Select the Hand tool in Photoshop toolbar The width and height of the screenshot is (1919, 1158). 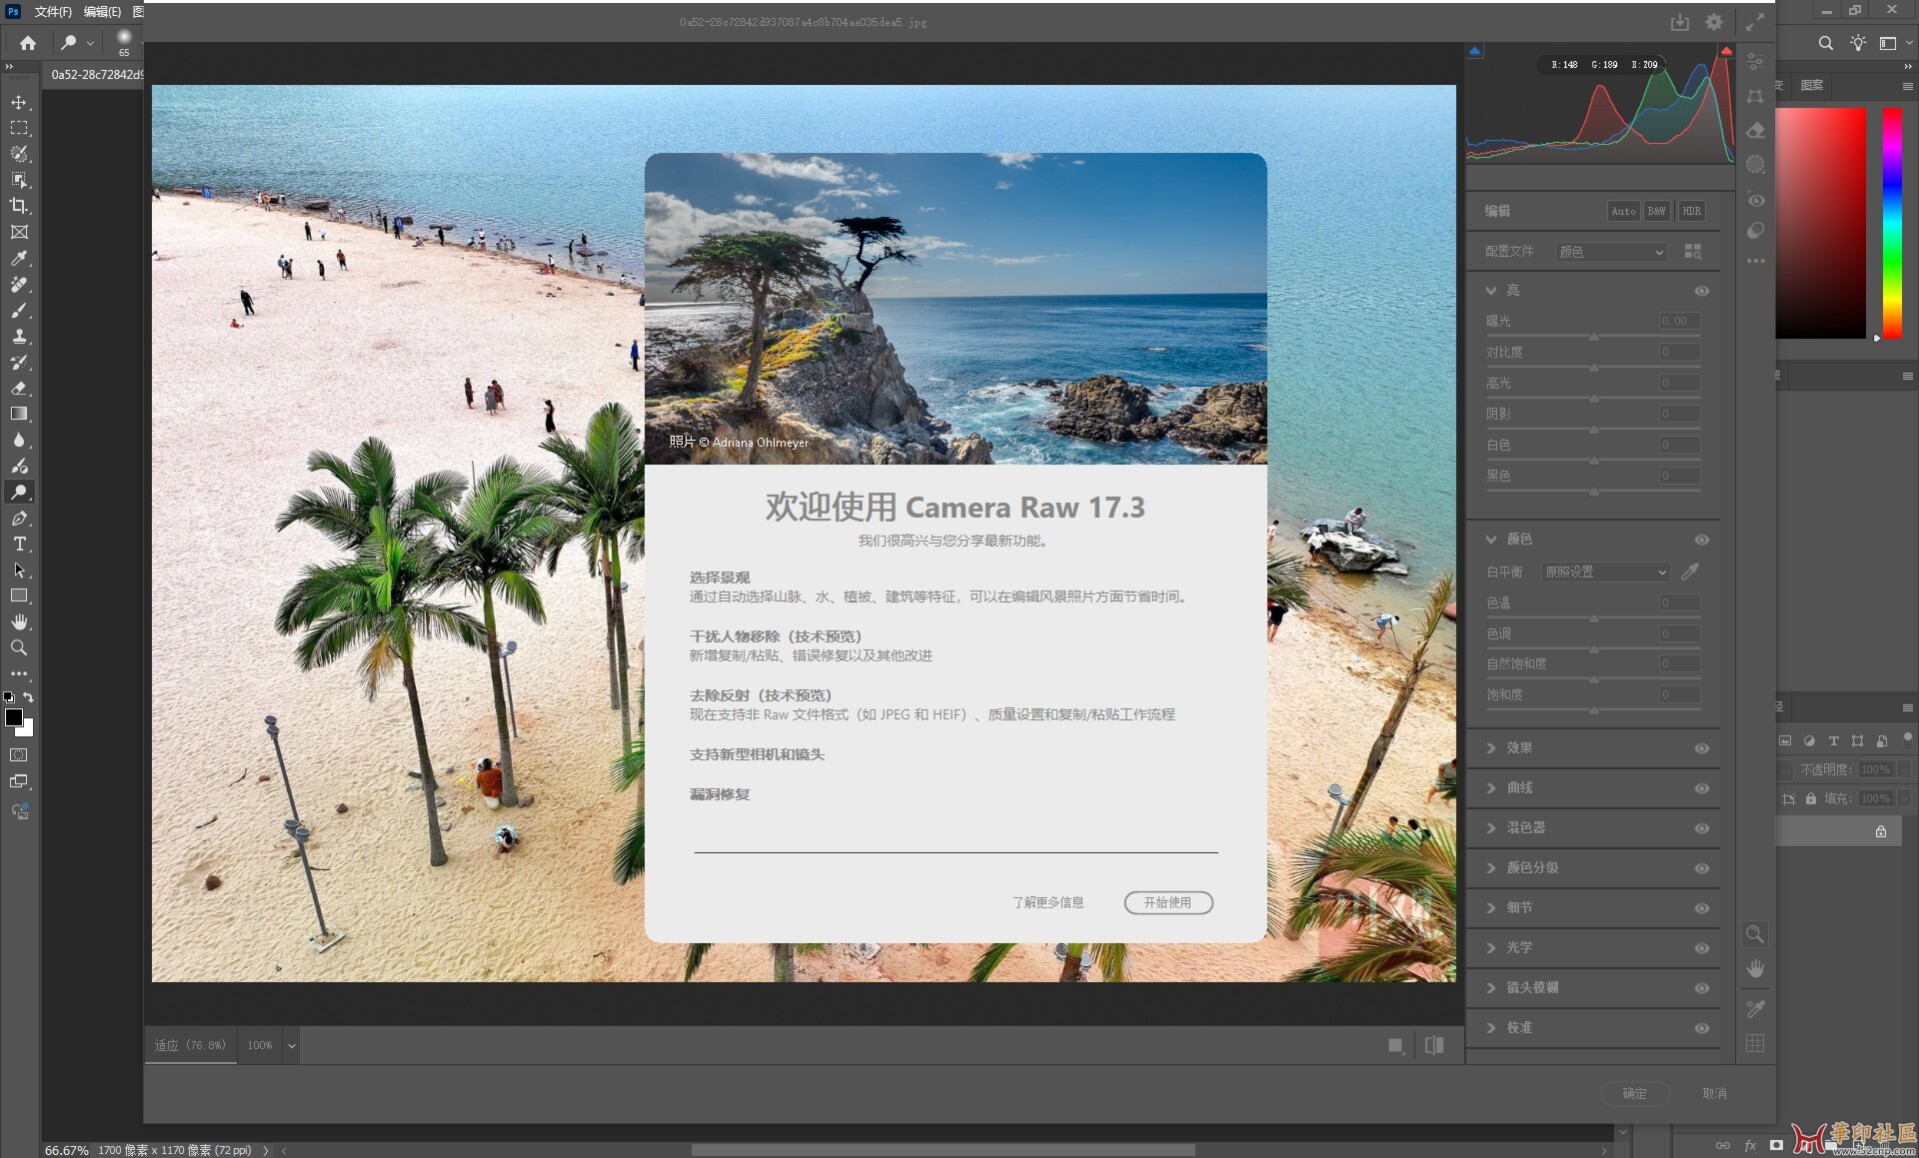pos(19,622)
